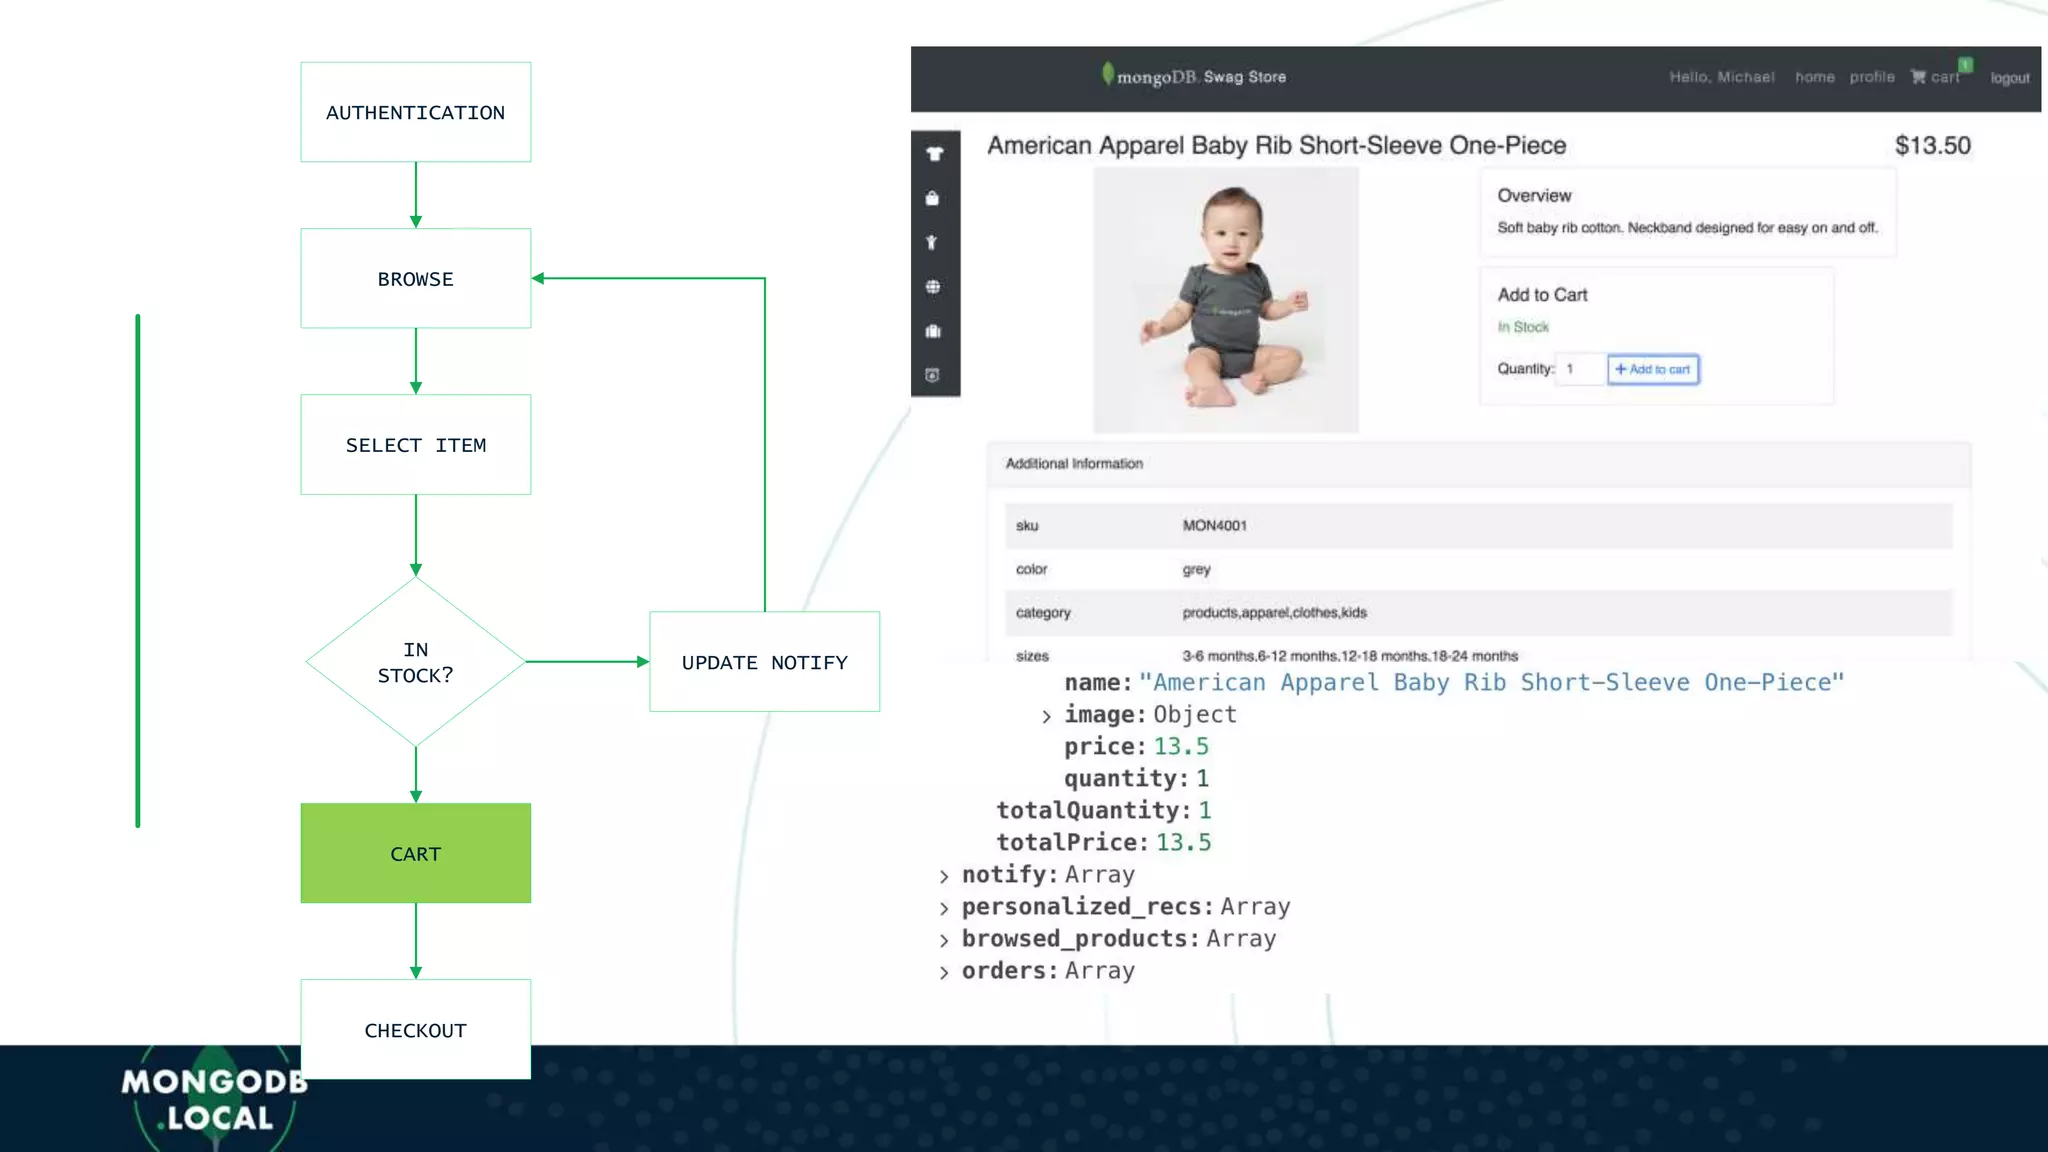
Task: Click the green CART flowchart box
Action: click(x=415, y=853)
